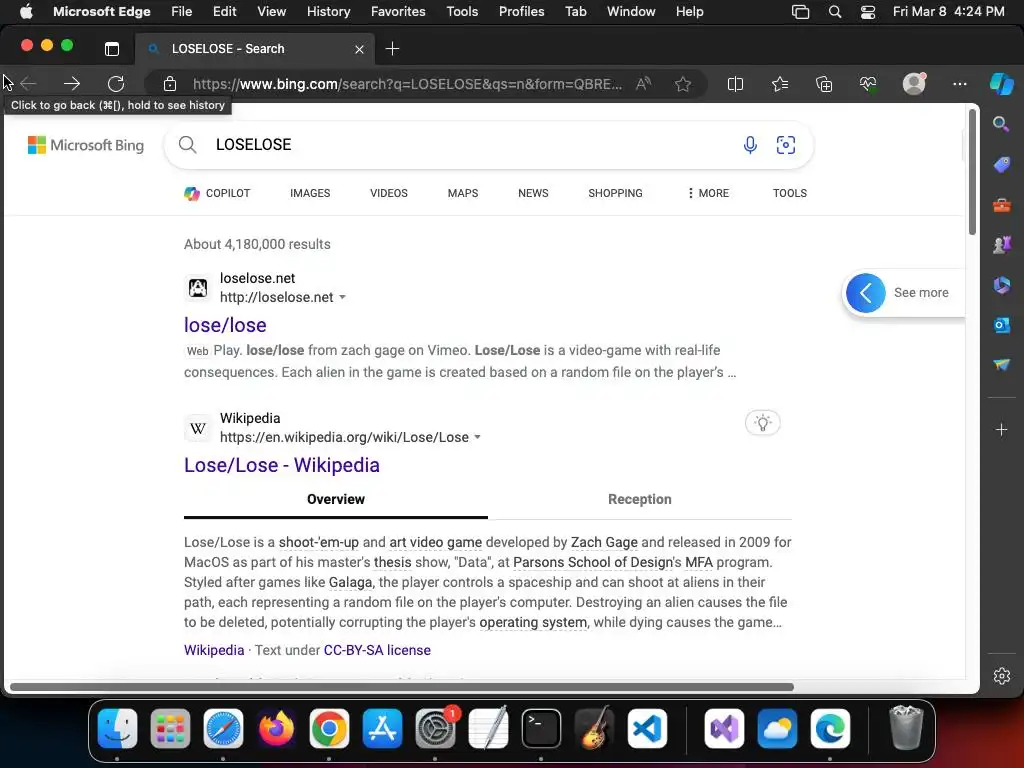This screenshot has height=768, width=1024.
Task: Open the split screen icon
Action: point(735,84)
